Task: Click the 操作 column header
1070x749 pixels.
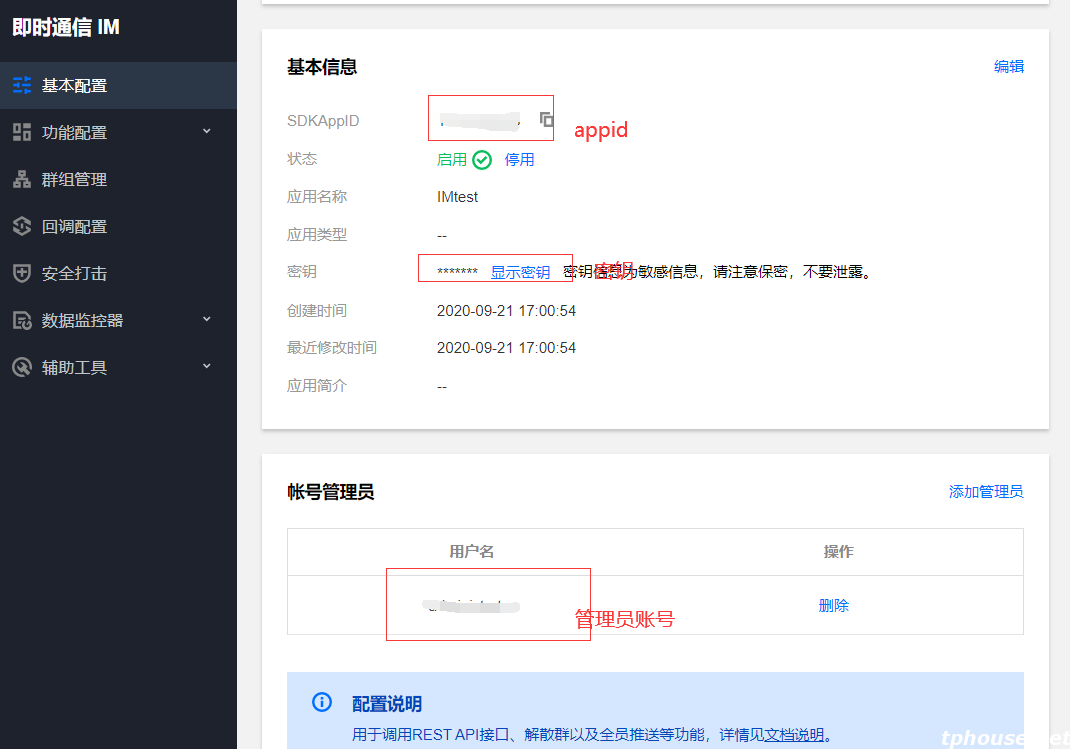Action: pyautogui.click(x=839, y=551)
